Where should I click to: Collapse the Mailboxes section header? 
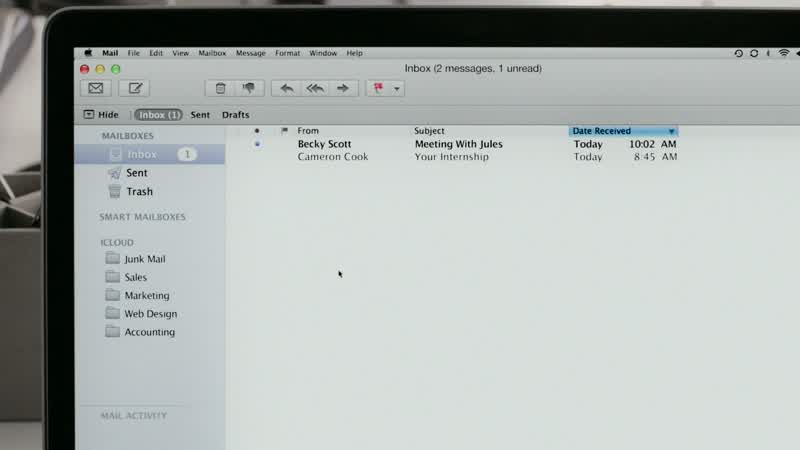pyautogui.click(x=128, y=136)
